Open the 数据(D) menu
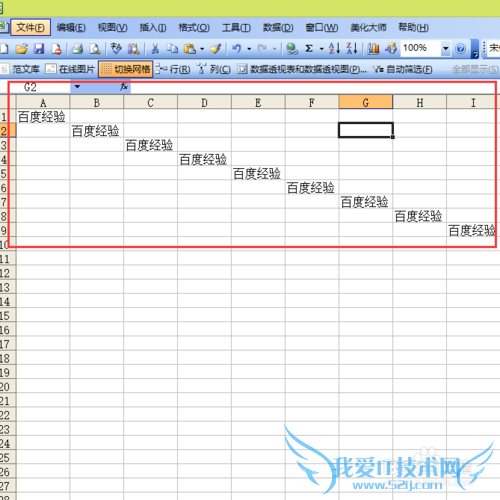 278,27
